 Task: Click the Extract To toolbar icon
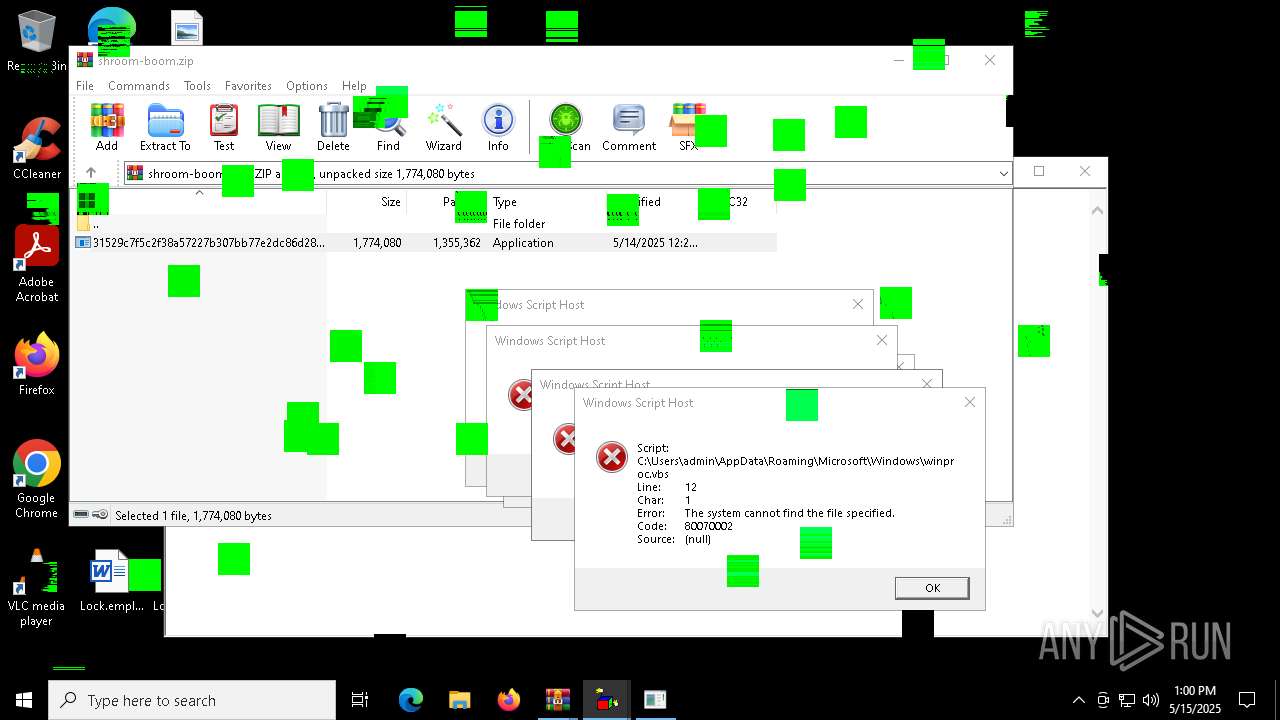[x=165, y=127]
